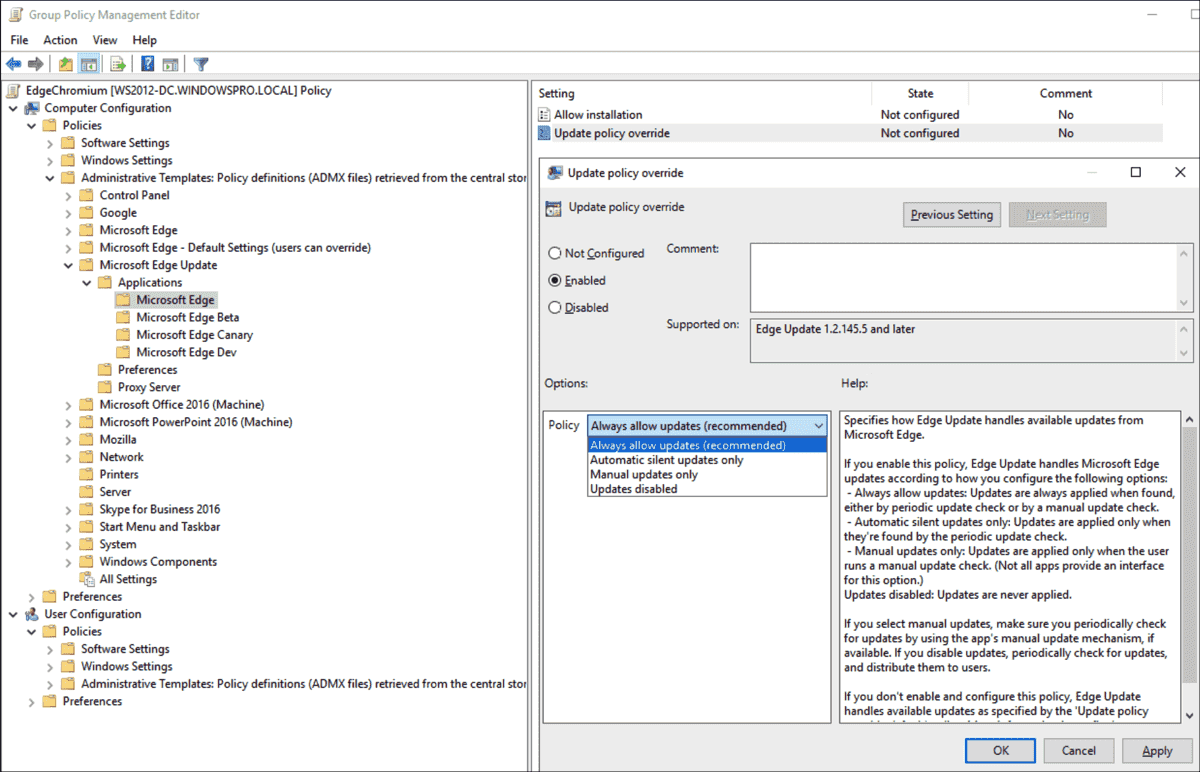Select Microsoft Edge - Default Settings item

235,248
